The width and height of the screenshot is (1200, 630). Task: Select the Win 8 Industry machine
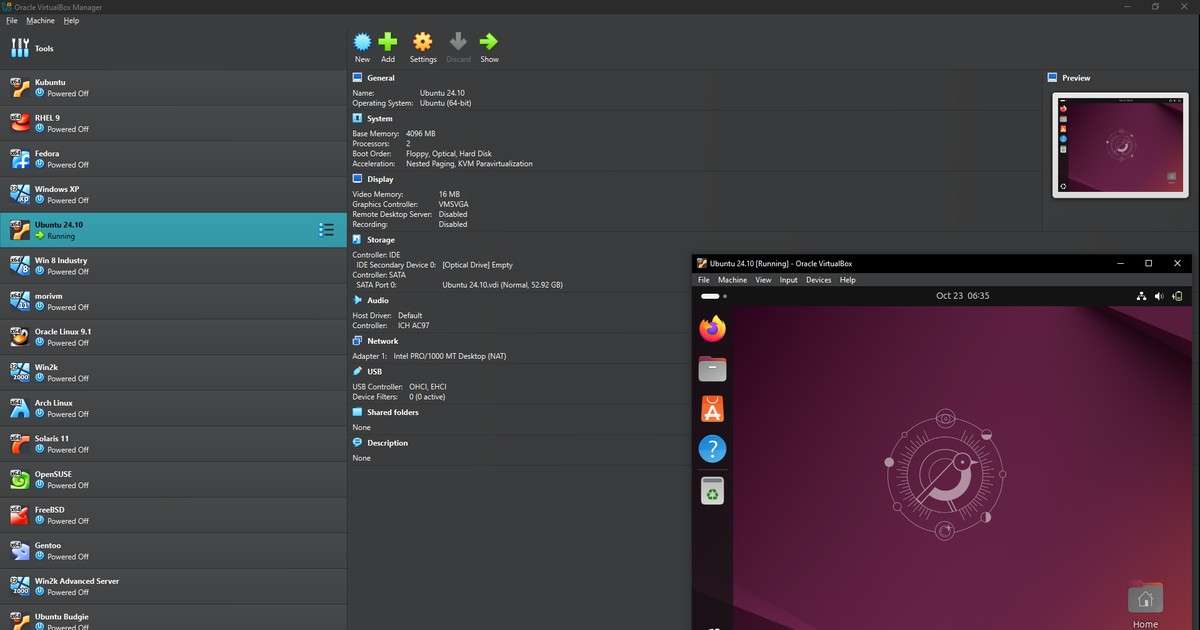pos(173,266)
